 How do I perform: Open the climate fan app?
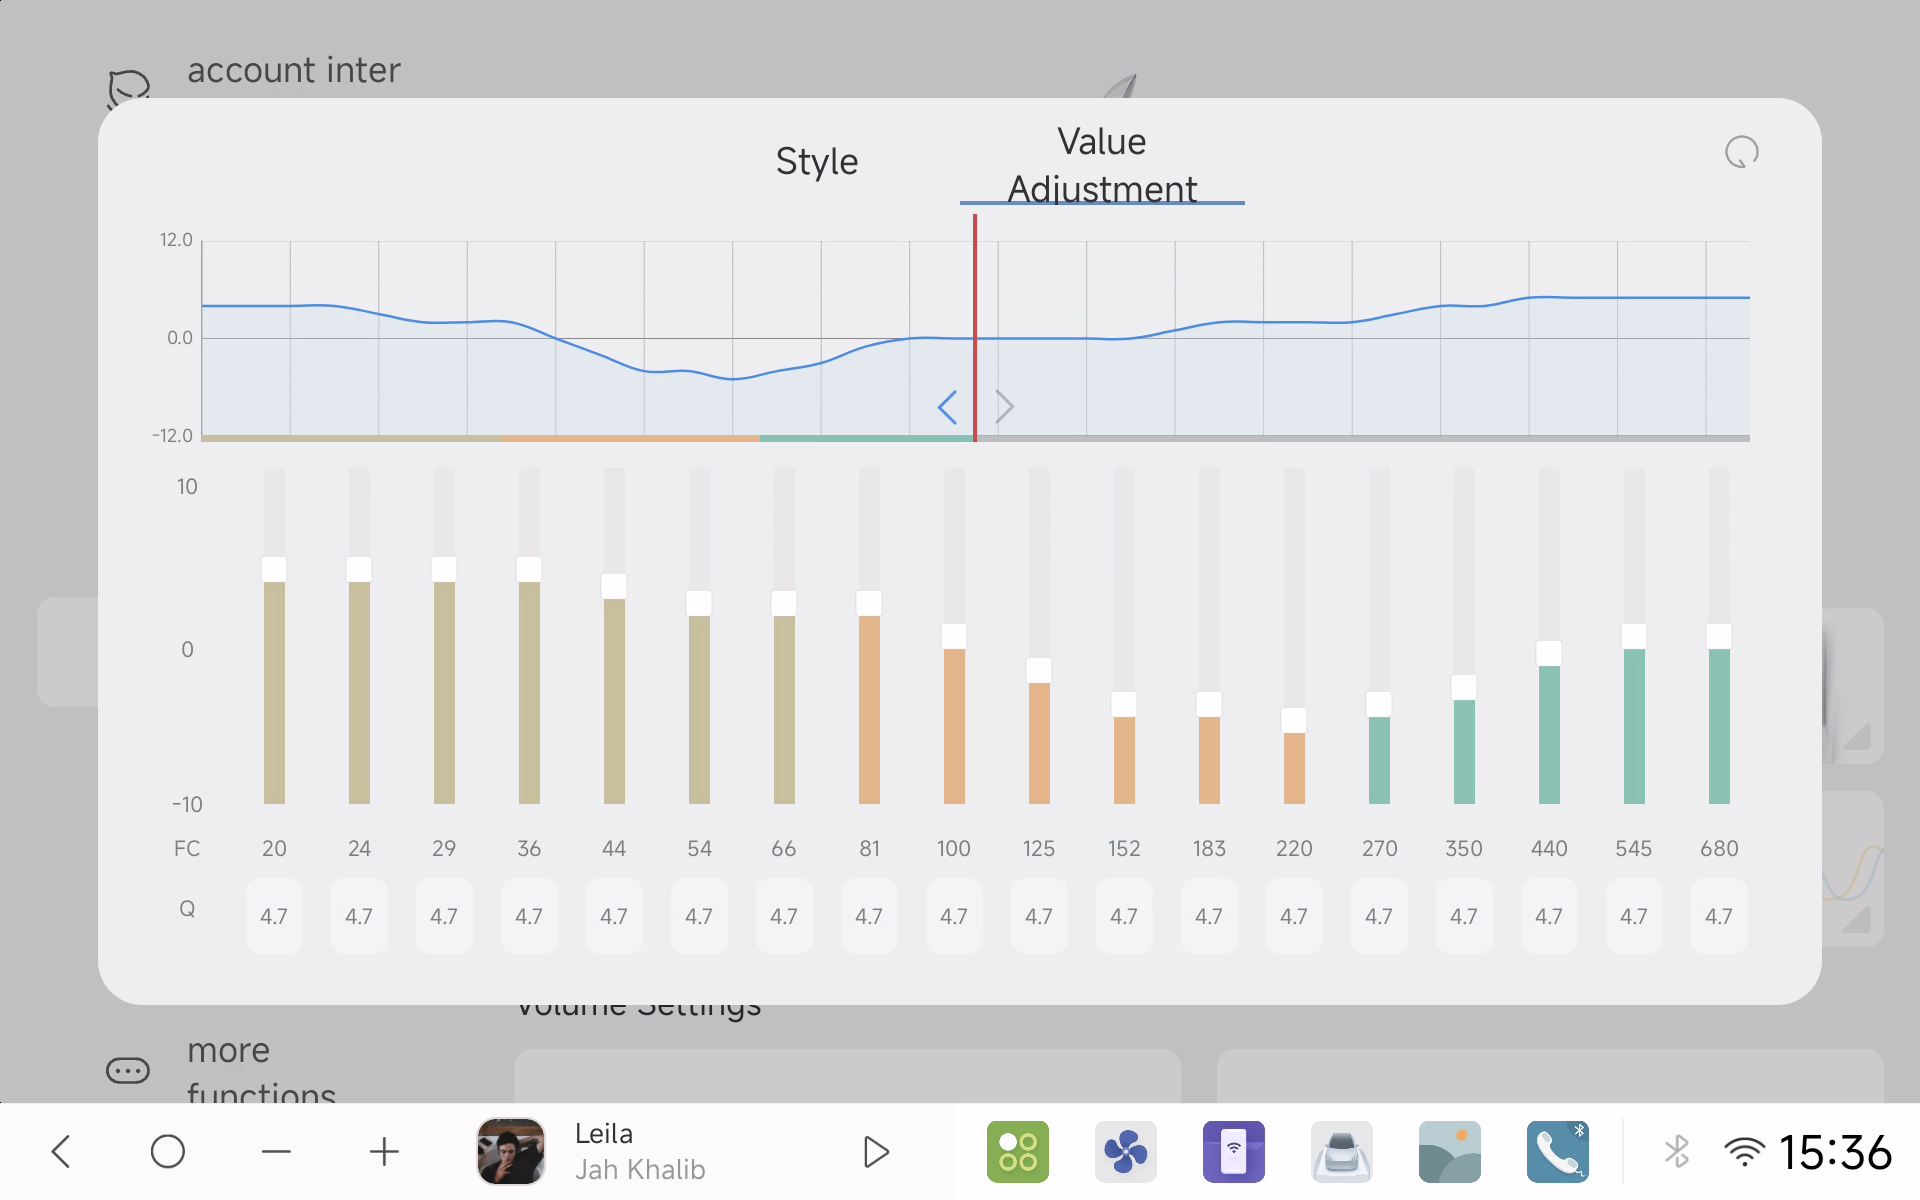[1125, 1152]
